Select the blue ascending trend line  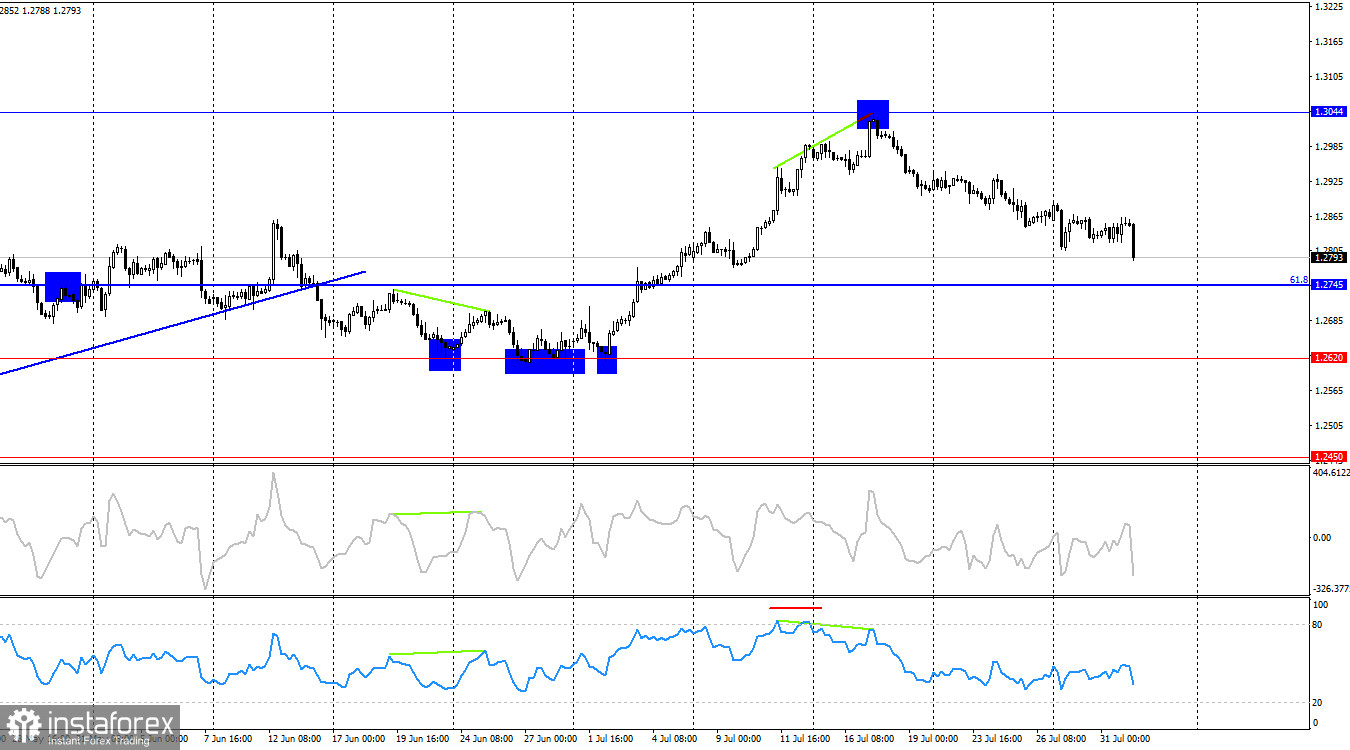coord(182,322)
